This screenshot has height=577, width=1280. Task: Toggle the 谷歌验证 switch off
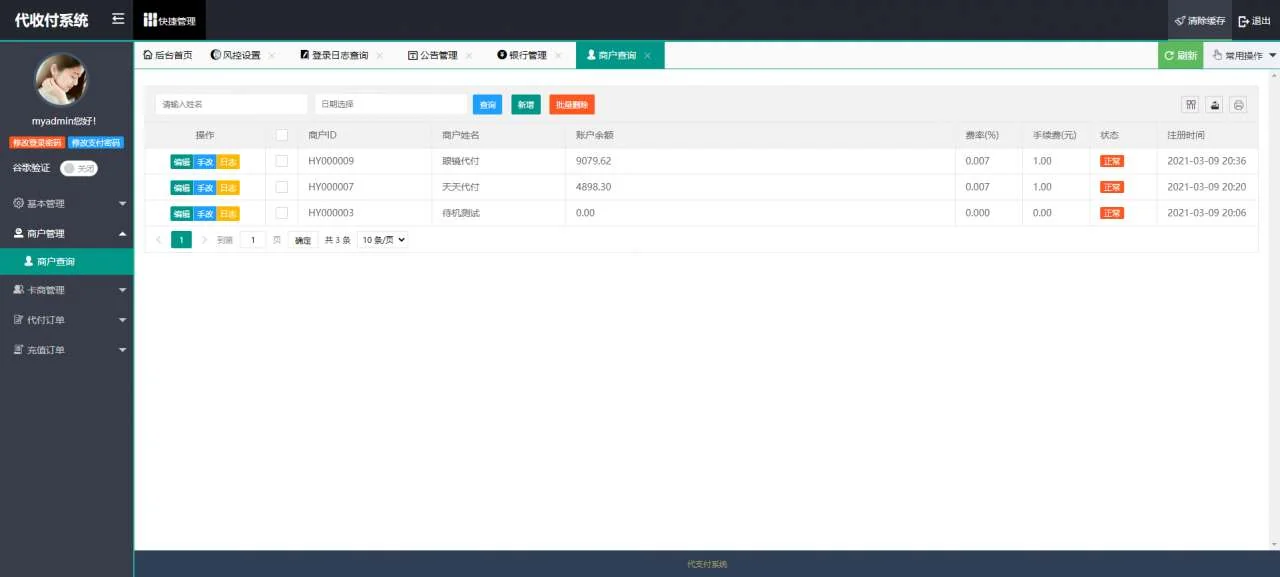[x=79, y=168]
